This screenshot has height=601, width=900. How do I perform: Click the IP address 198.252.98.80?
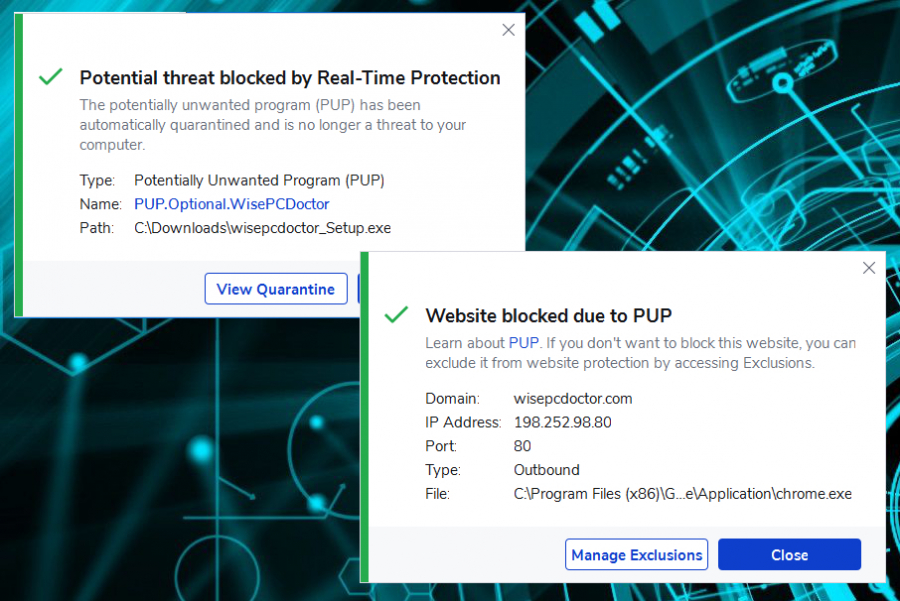(x=562, y=422)
